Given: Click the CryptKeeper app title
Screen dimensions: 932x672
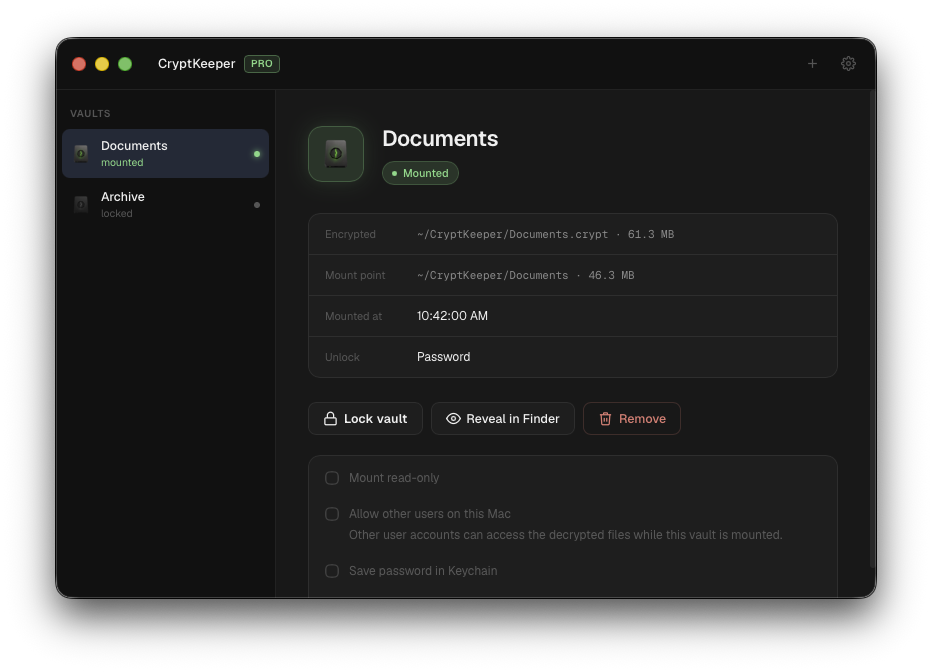Looking at the screenshot, I should click(x=196, y=64).
